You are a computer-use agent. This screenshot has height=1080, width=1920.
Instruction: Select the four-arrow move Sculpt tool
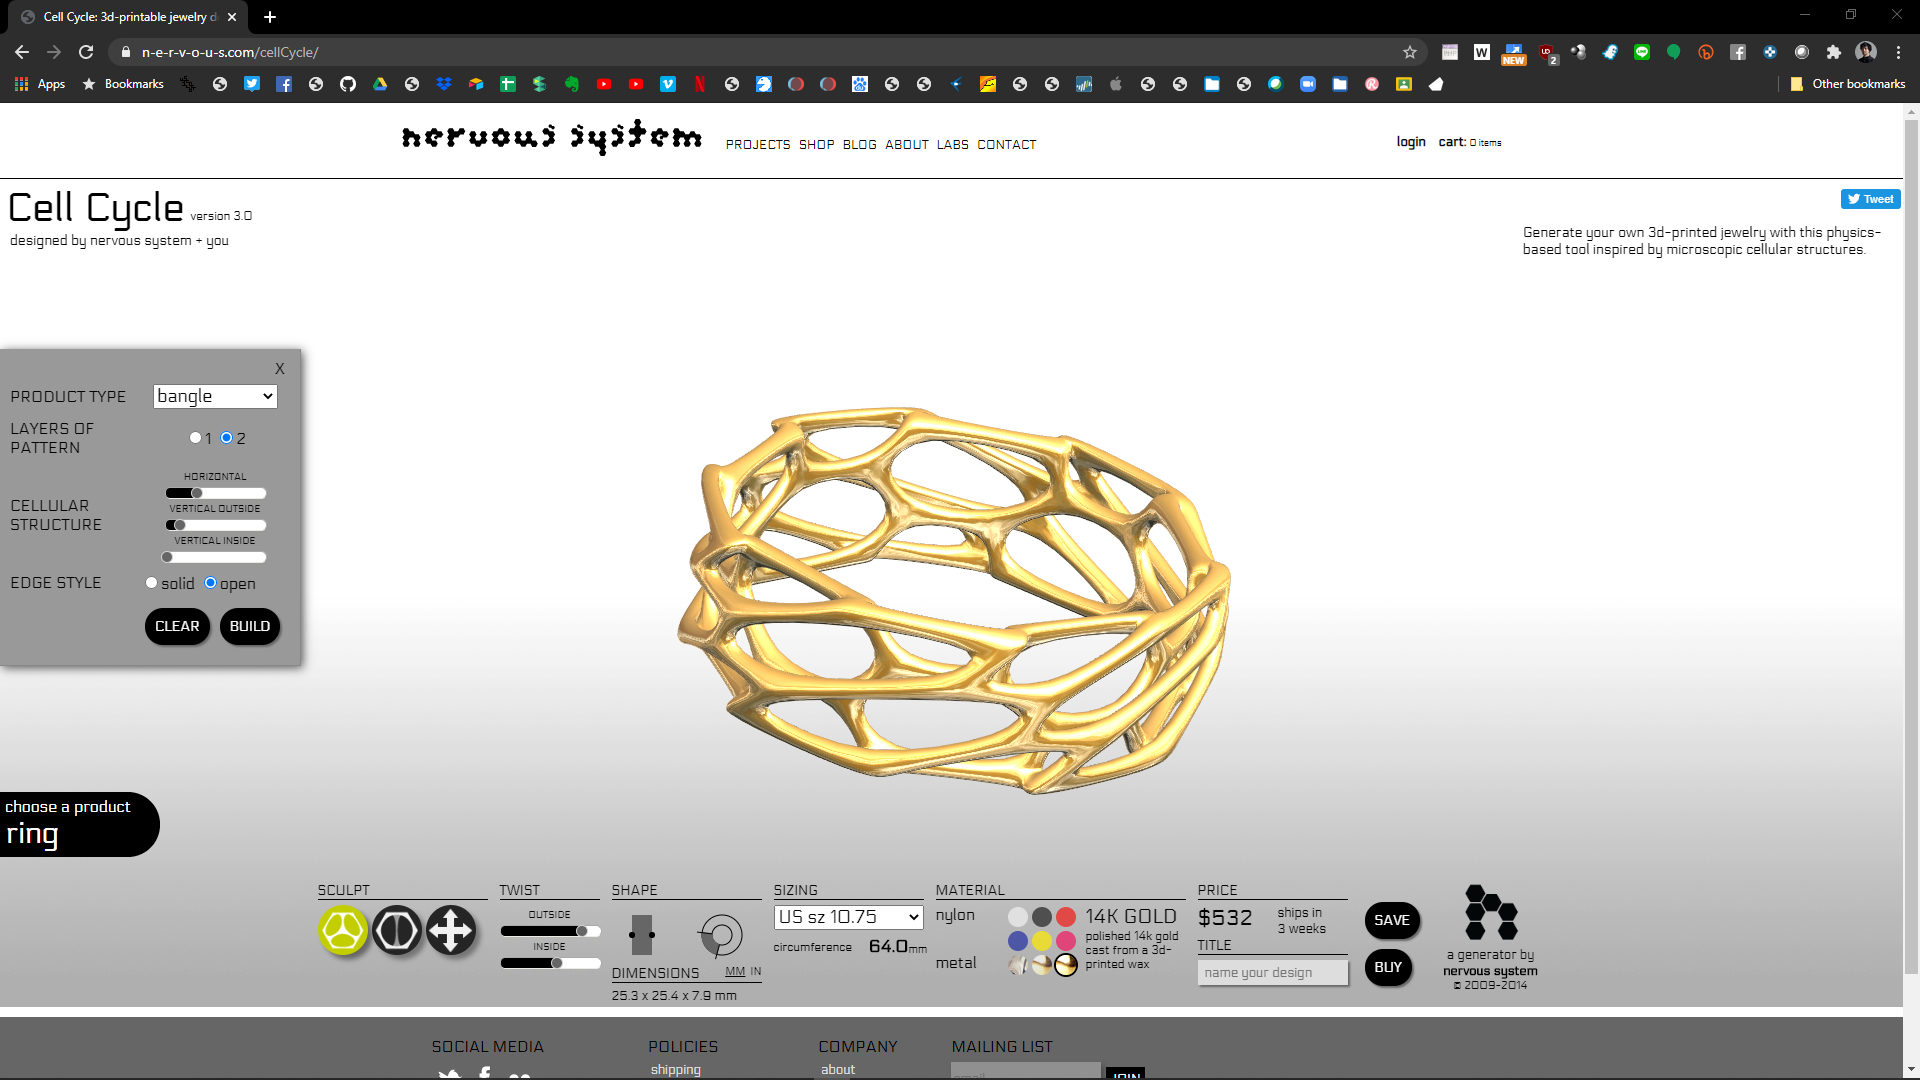(x=451, y=931)
